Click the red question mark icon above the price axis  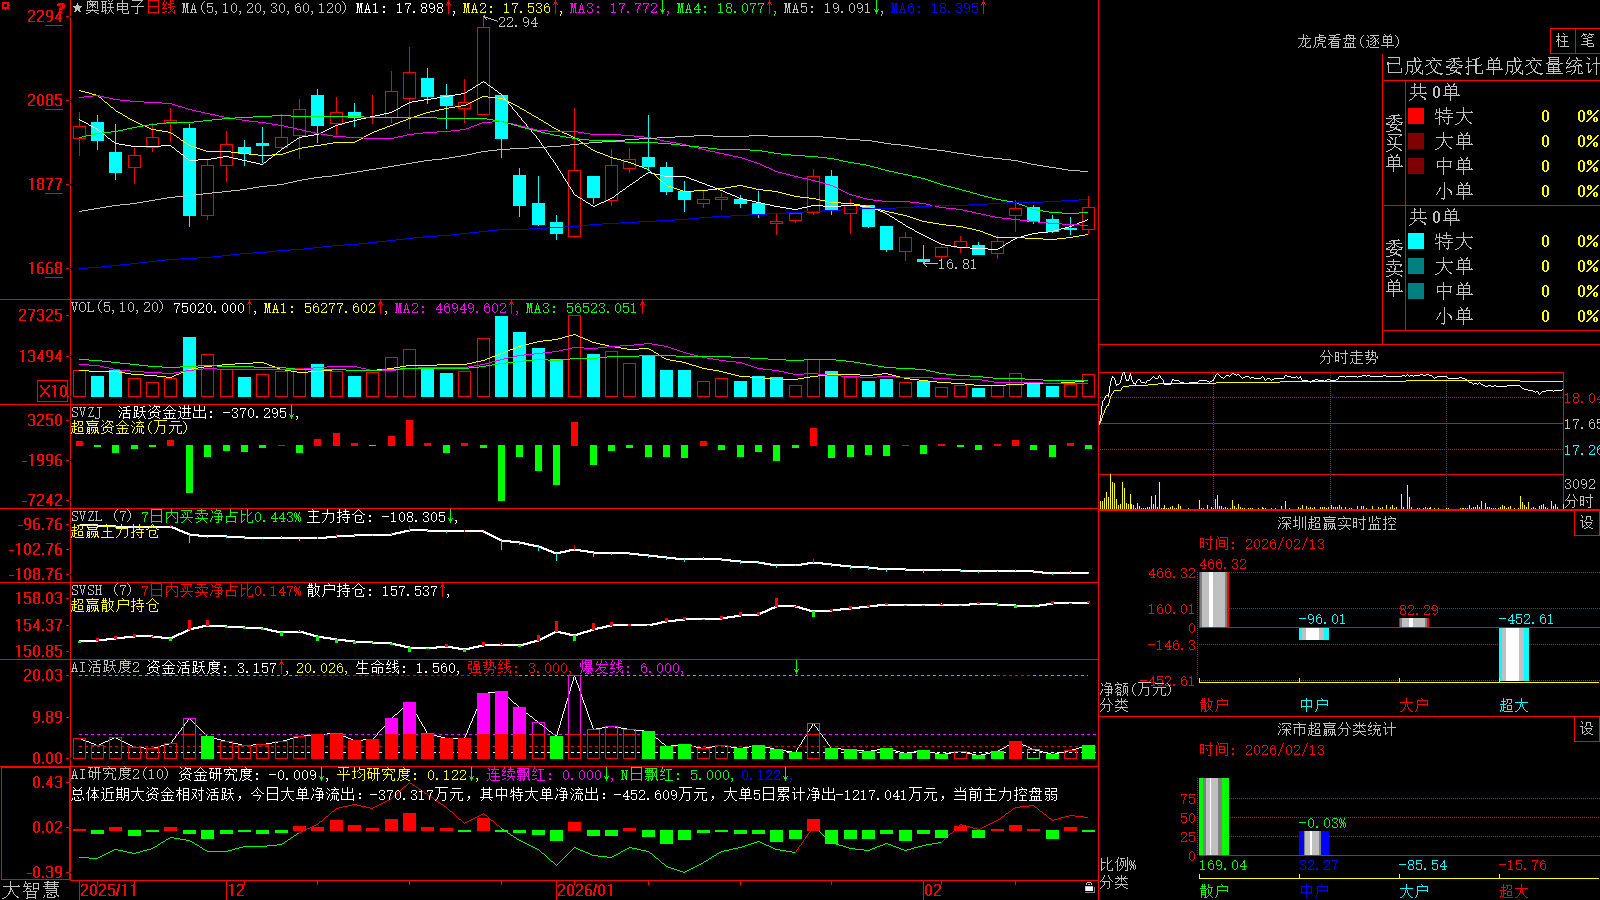62,8
